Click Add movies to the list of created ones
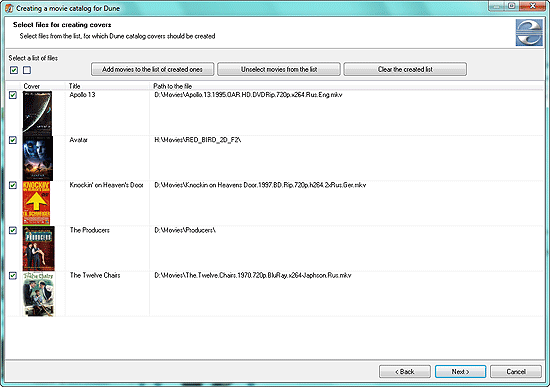 tap(153, 69)
